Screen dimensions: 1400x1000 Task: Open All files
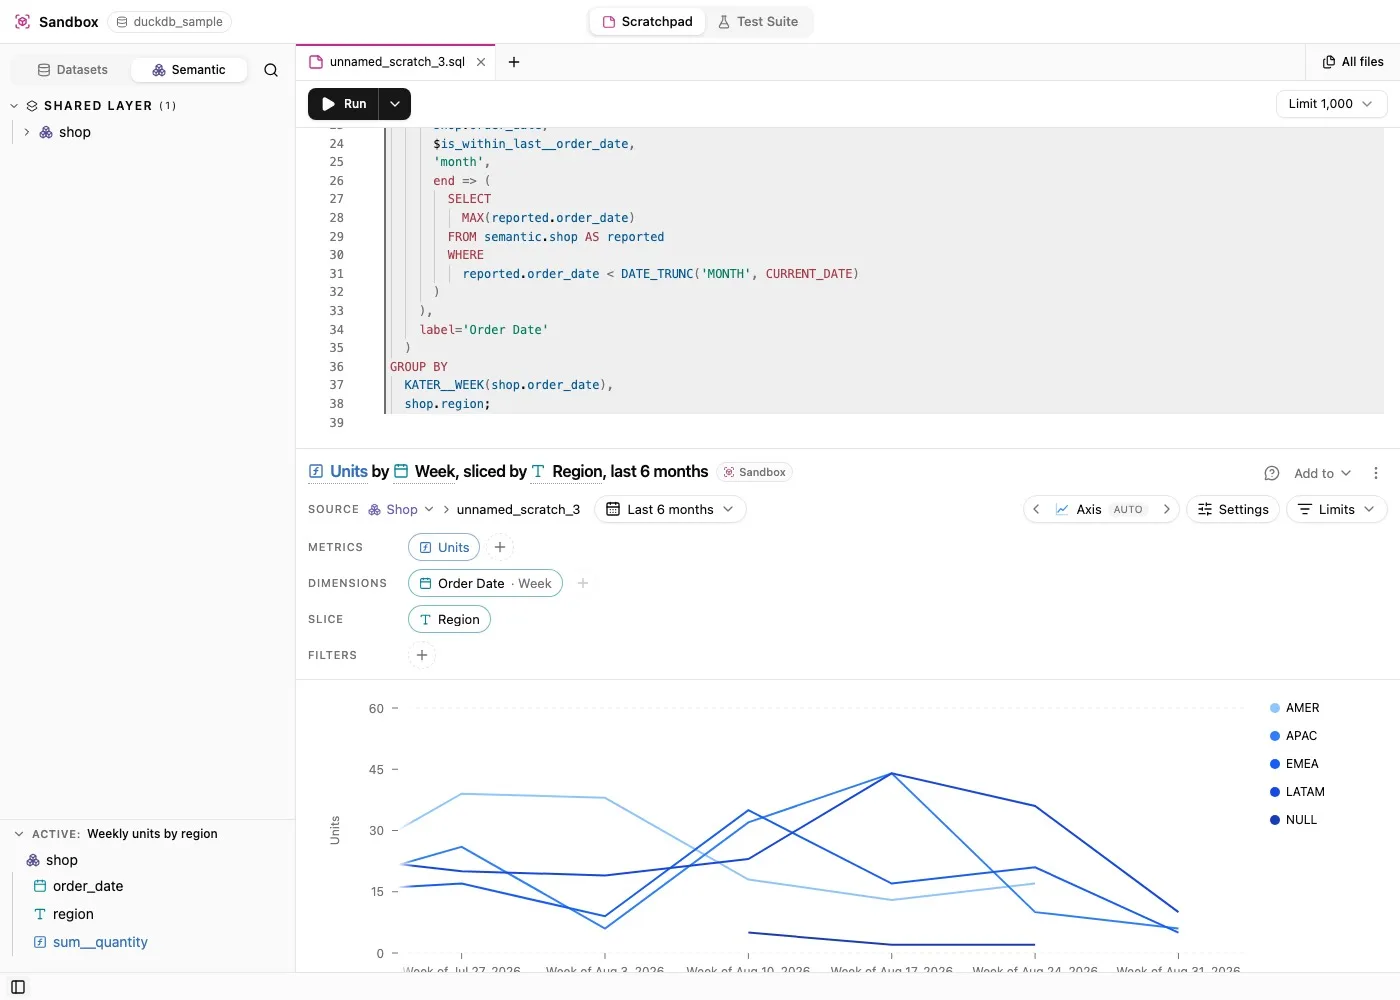point(1353,62)
